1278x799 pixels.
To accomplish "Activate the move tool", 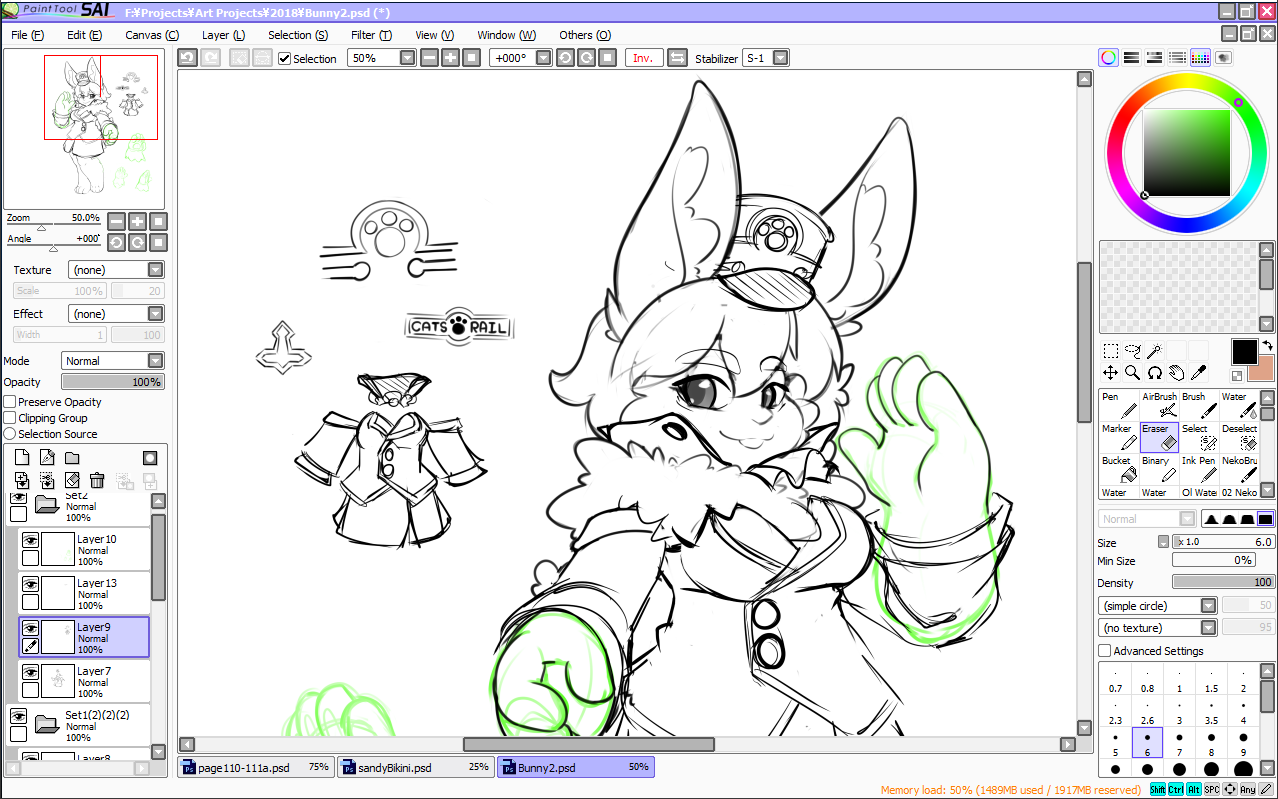I will [x=1110, y=373].
